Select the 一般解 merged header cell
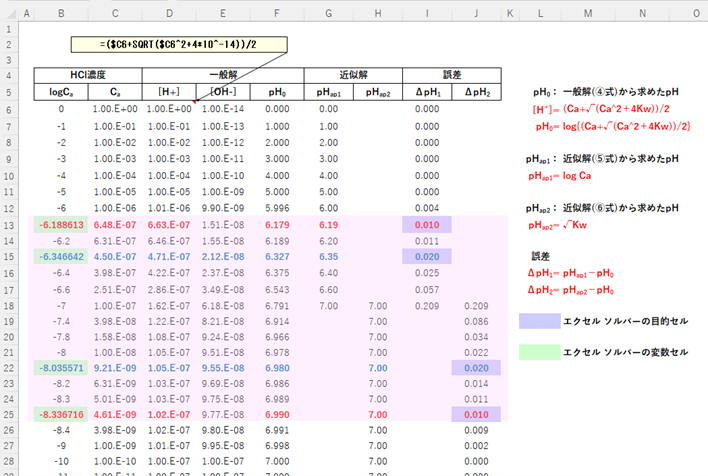Screen dimensions: 708x476 tap(222, 76)
